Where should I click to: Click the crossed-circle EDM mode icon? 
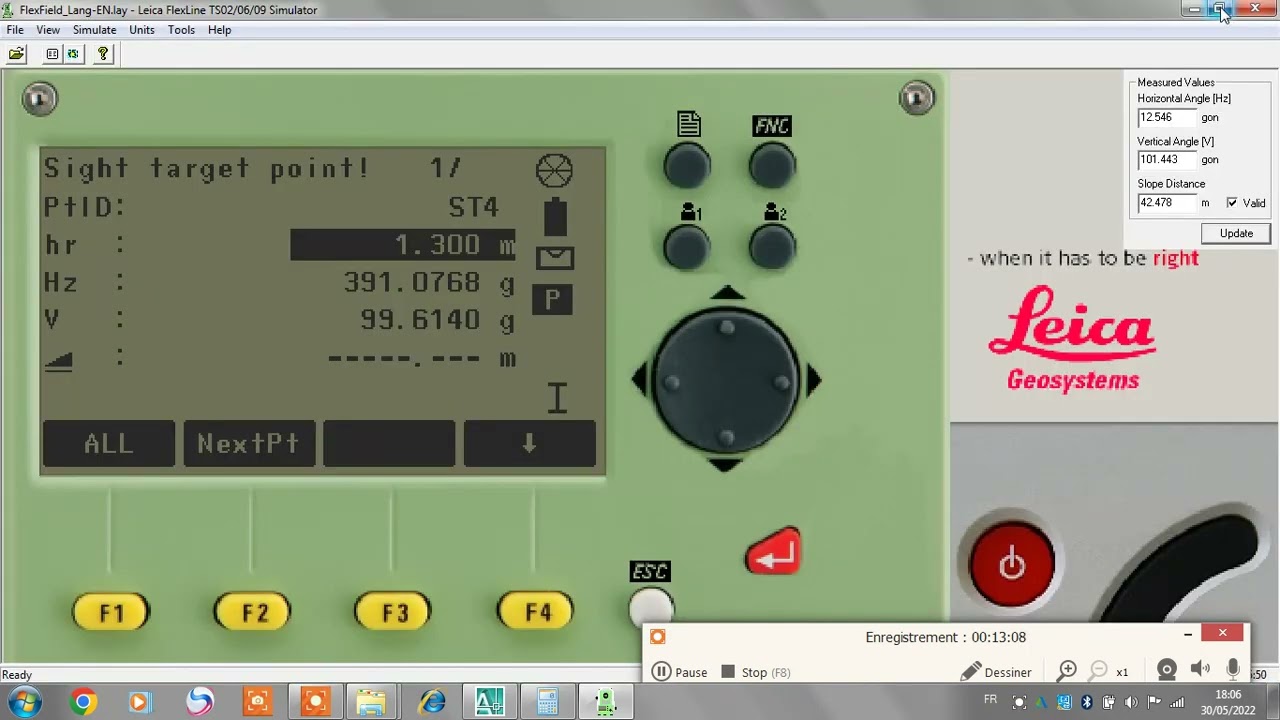click(554, 171)
